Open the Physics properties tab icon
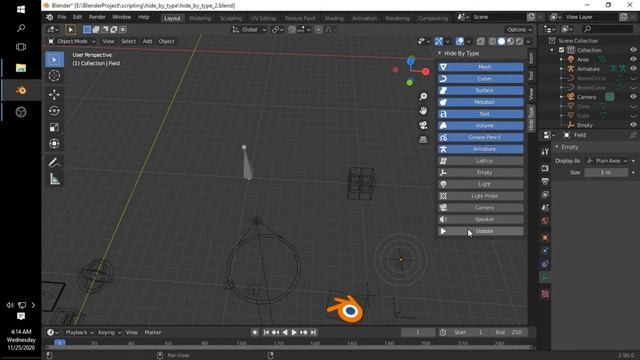640x360 pixels. tap(545, 251)
